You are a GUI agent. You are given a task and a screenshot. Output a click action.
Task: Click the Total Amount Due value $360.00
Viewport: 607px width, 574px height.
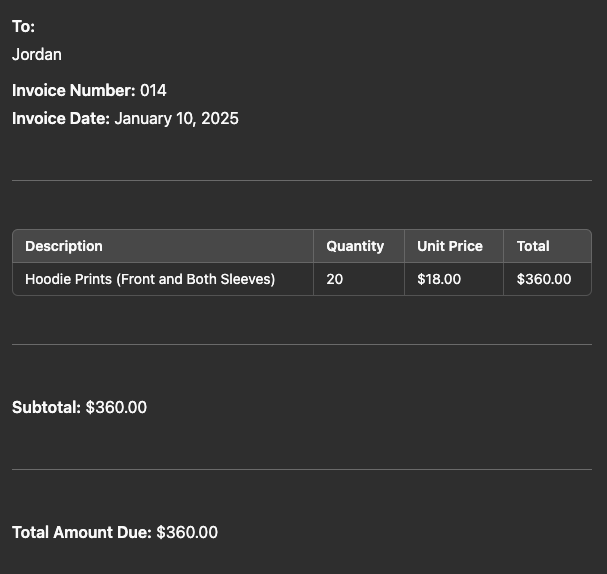click(x=187, y=532)
